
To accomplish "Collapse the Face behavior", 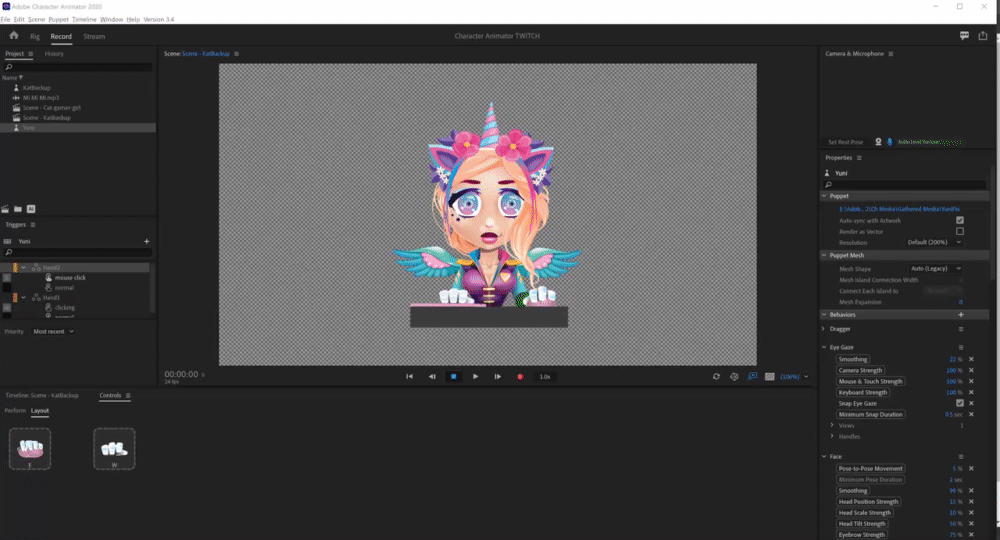I will tap(824, 456).
